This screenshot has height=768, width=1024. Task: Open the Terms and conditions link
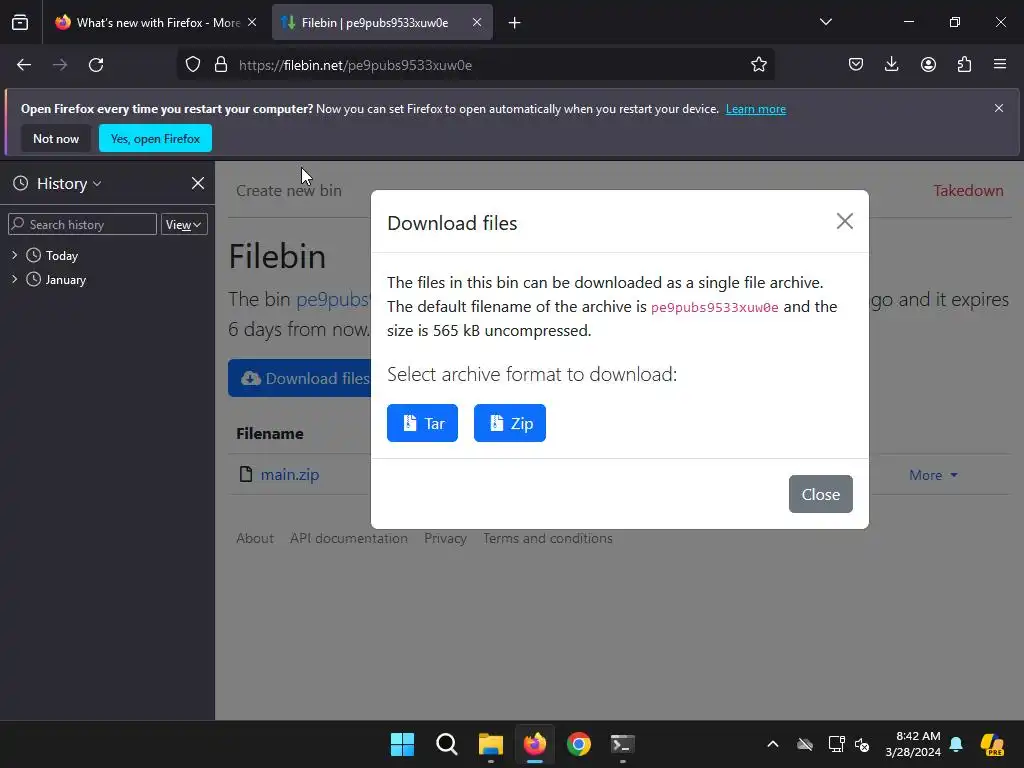(x=548, y=539)
